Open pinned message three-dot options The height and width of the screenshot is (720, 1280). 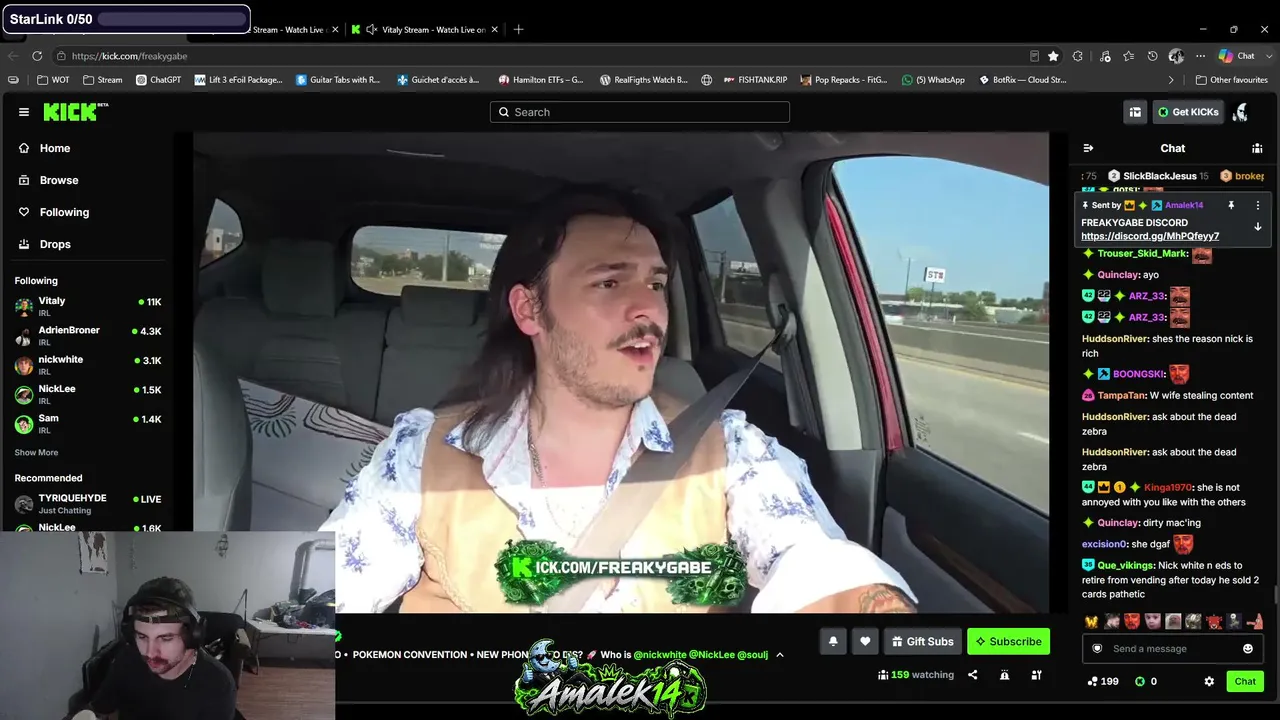point(1258,205)
